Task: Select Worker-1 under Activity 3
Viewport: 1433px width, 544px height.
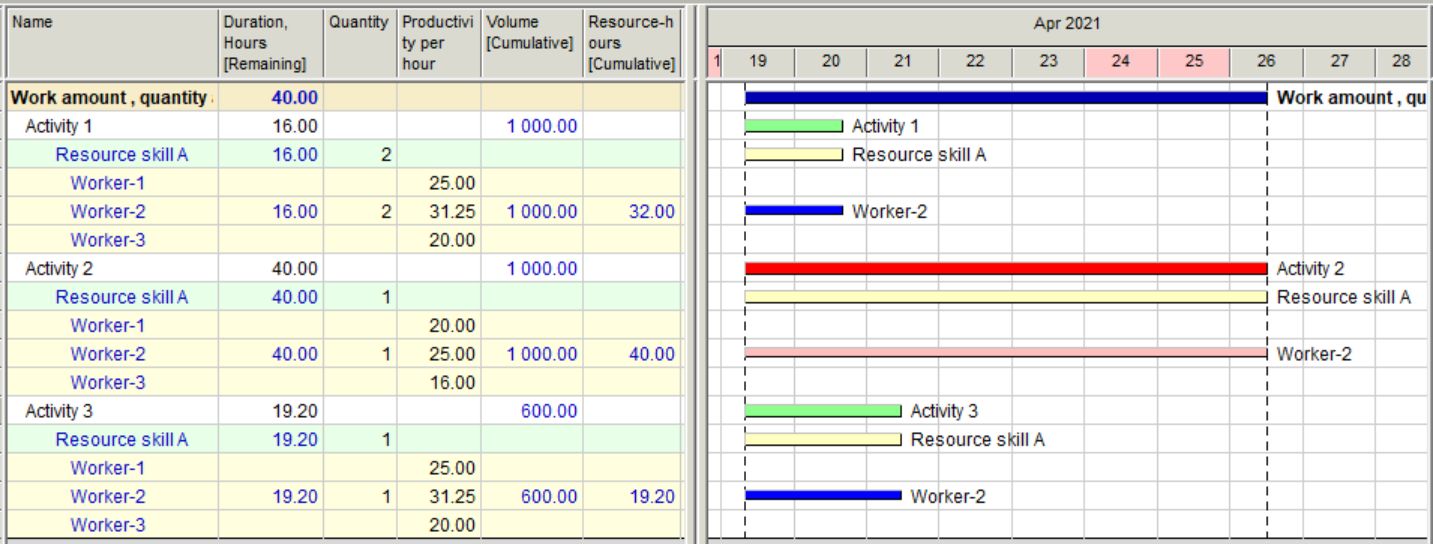Action: (107, 467)
